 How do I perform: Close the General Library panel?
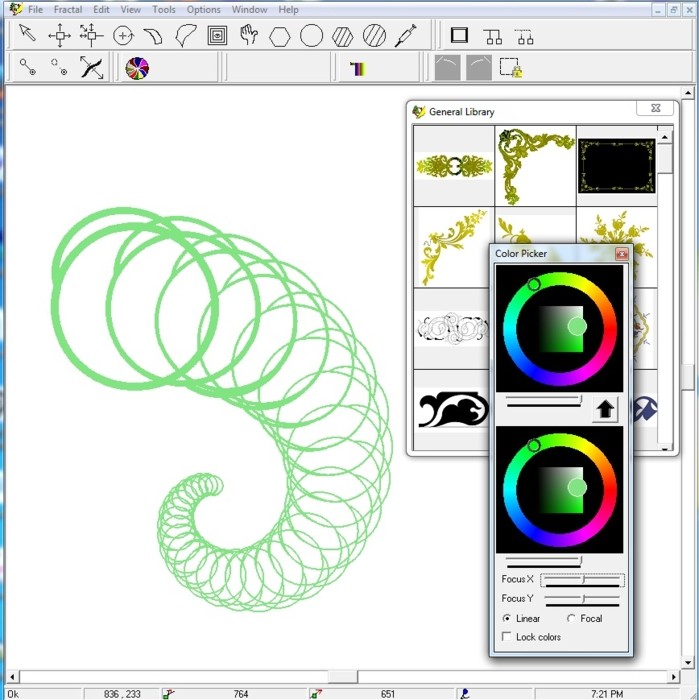click(x=655, y=108)
